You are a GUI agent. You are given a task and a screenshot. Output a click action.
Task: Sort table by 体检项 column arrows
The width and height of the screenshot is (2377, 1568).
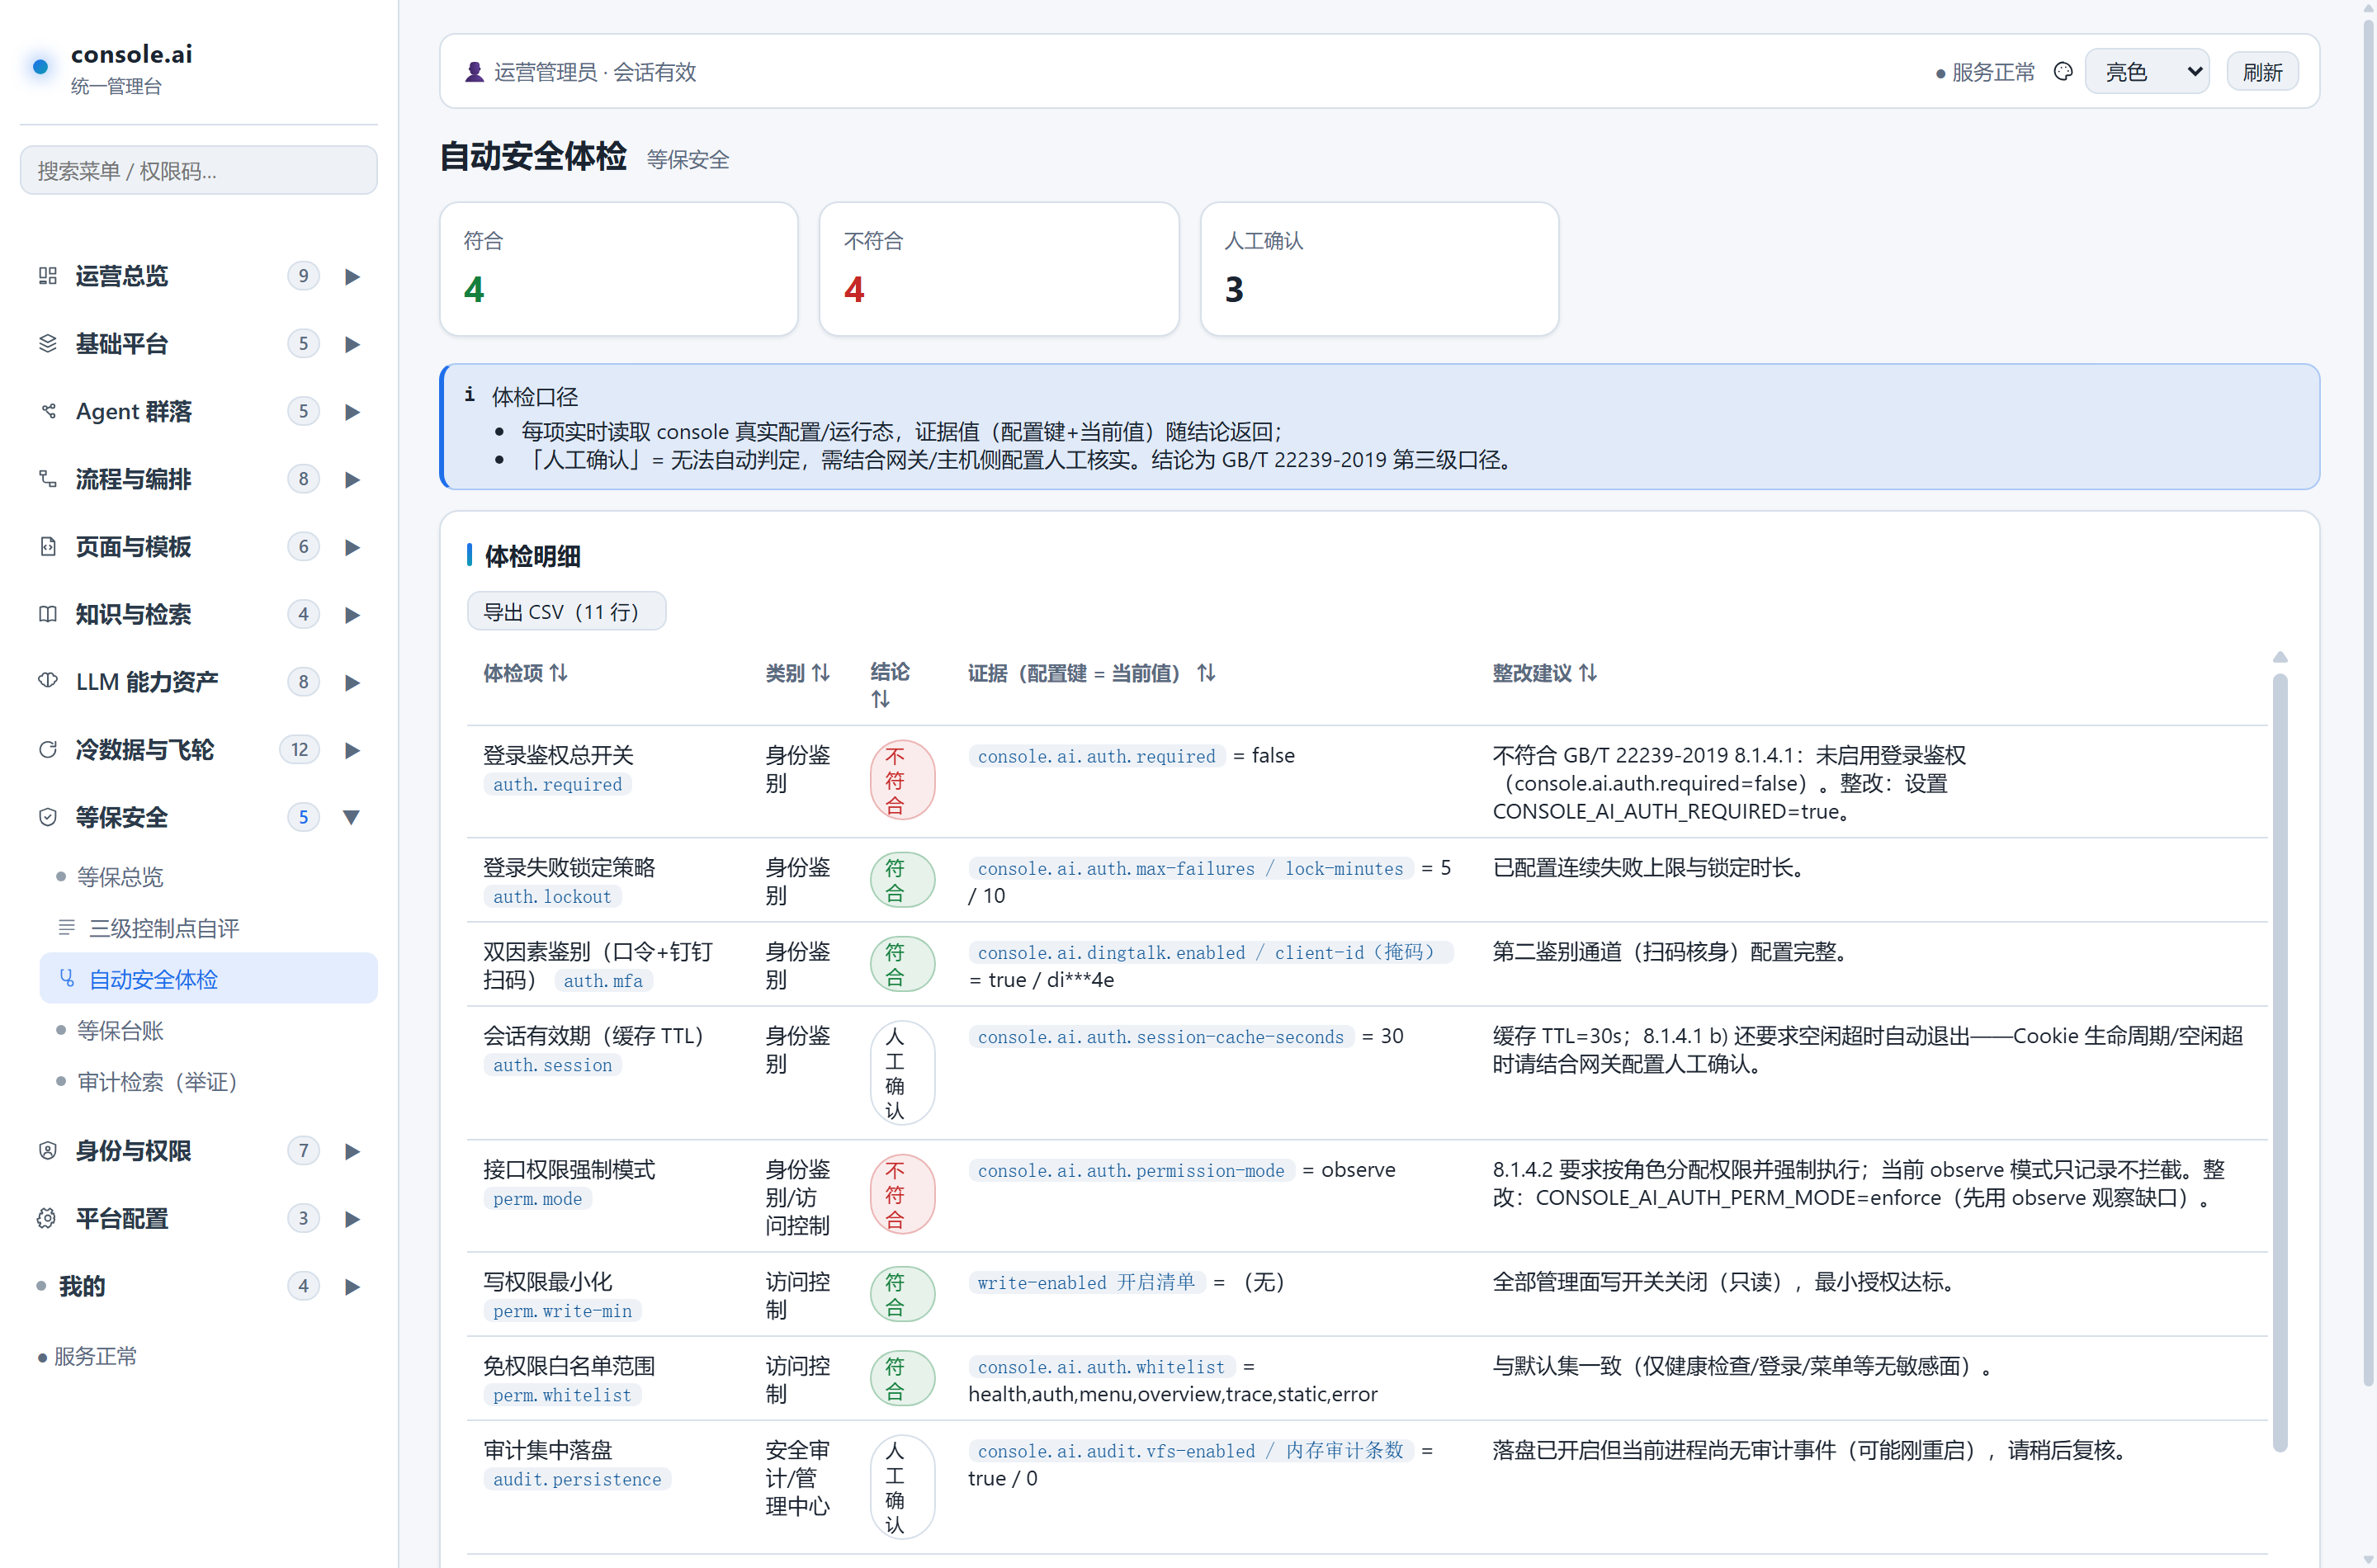559,673
